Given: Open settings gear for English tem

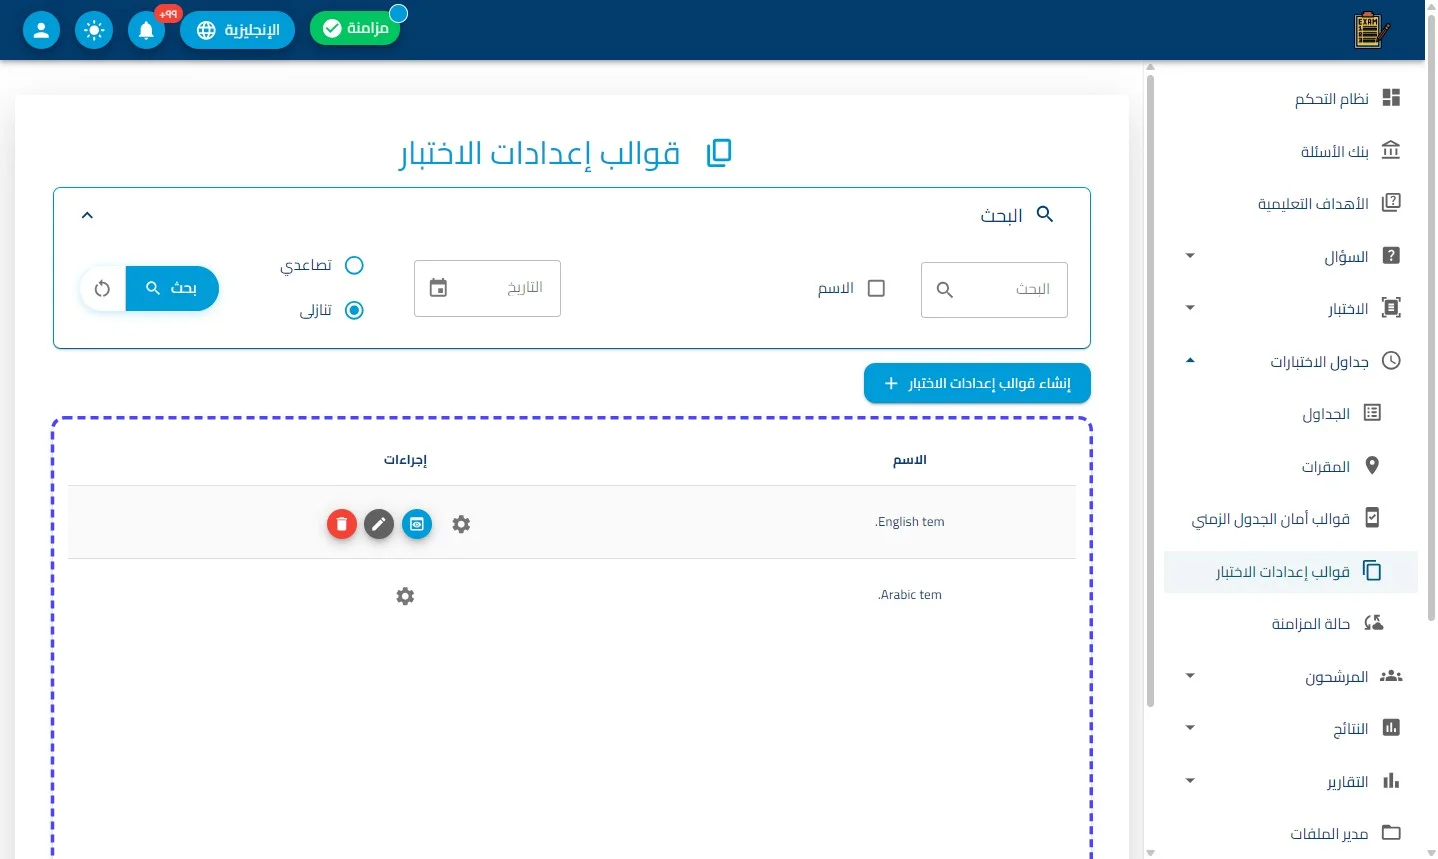Looking at the screenshot, I should pyautogui.click(x=461, y=524).
